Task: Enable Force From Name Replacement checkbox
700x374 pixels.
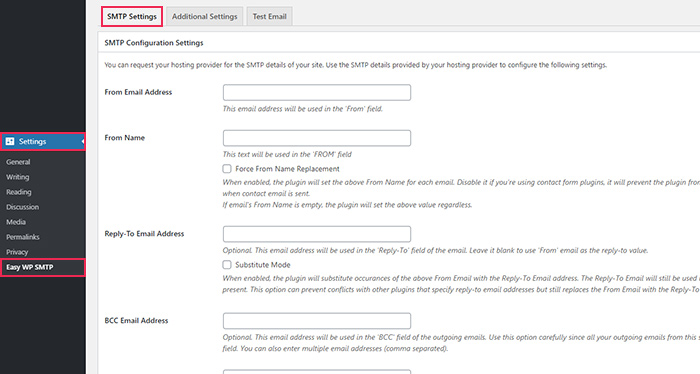Action: (227, 169)
